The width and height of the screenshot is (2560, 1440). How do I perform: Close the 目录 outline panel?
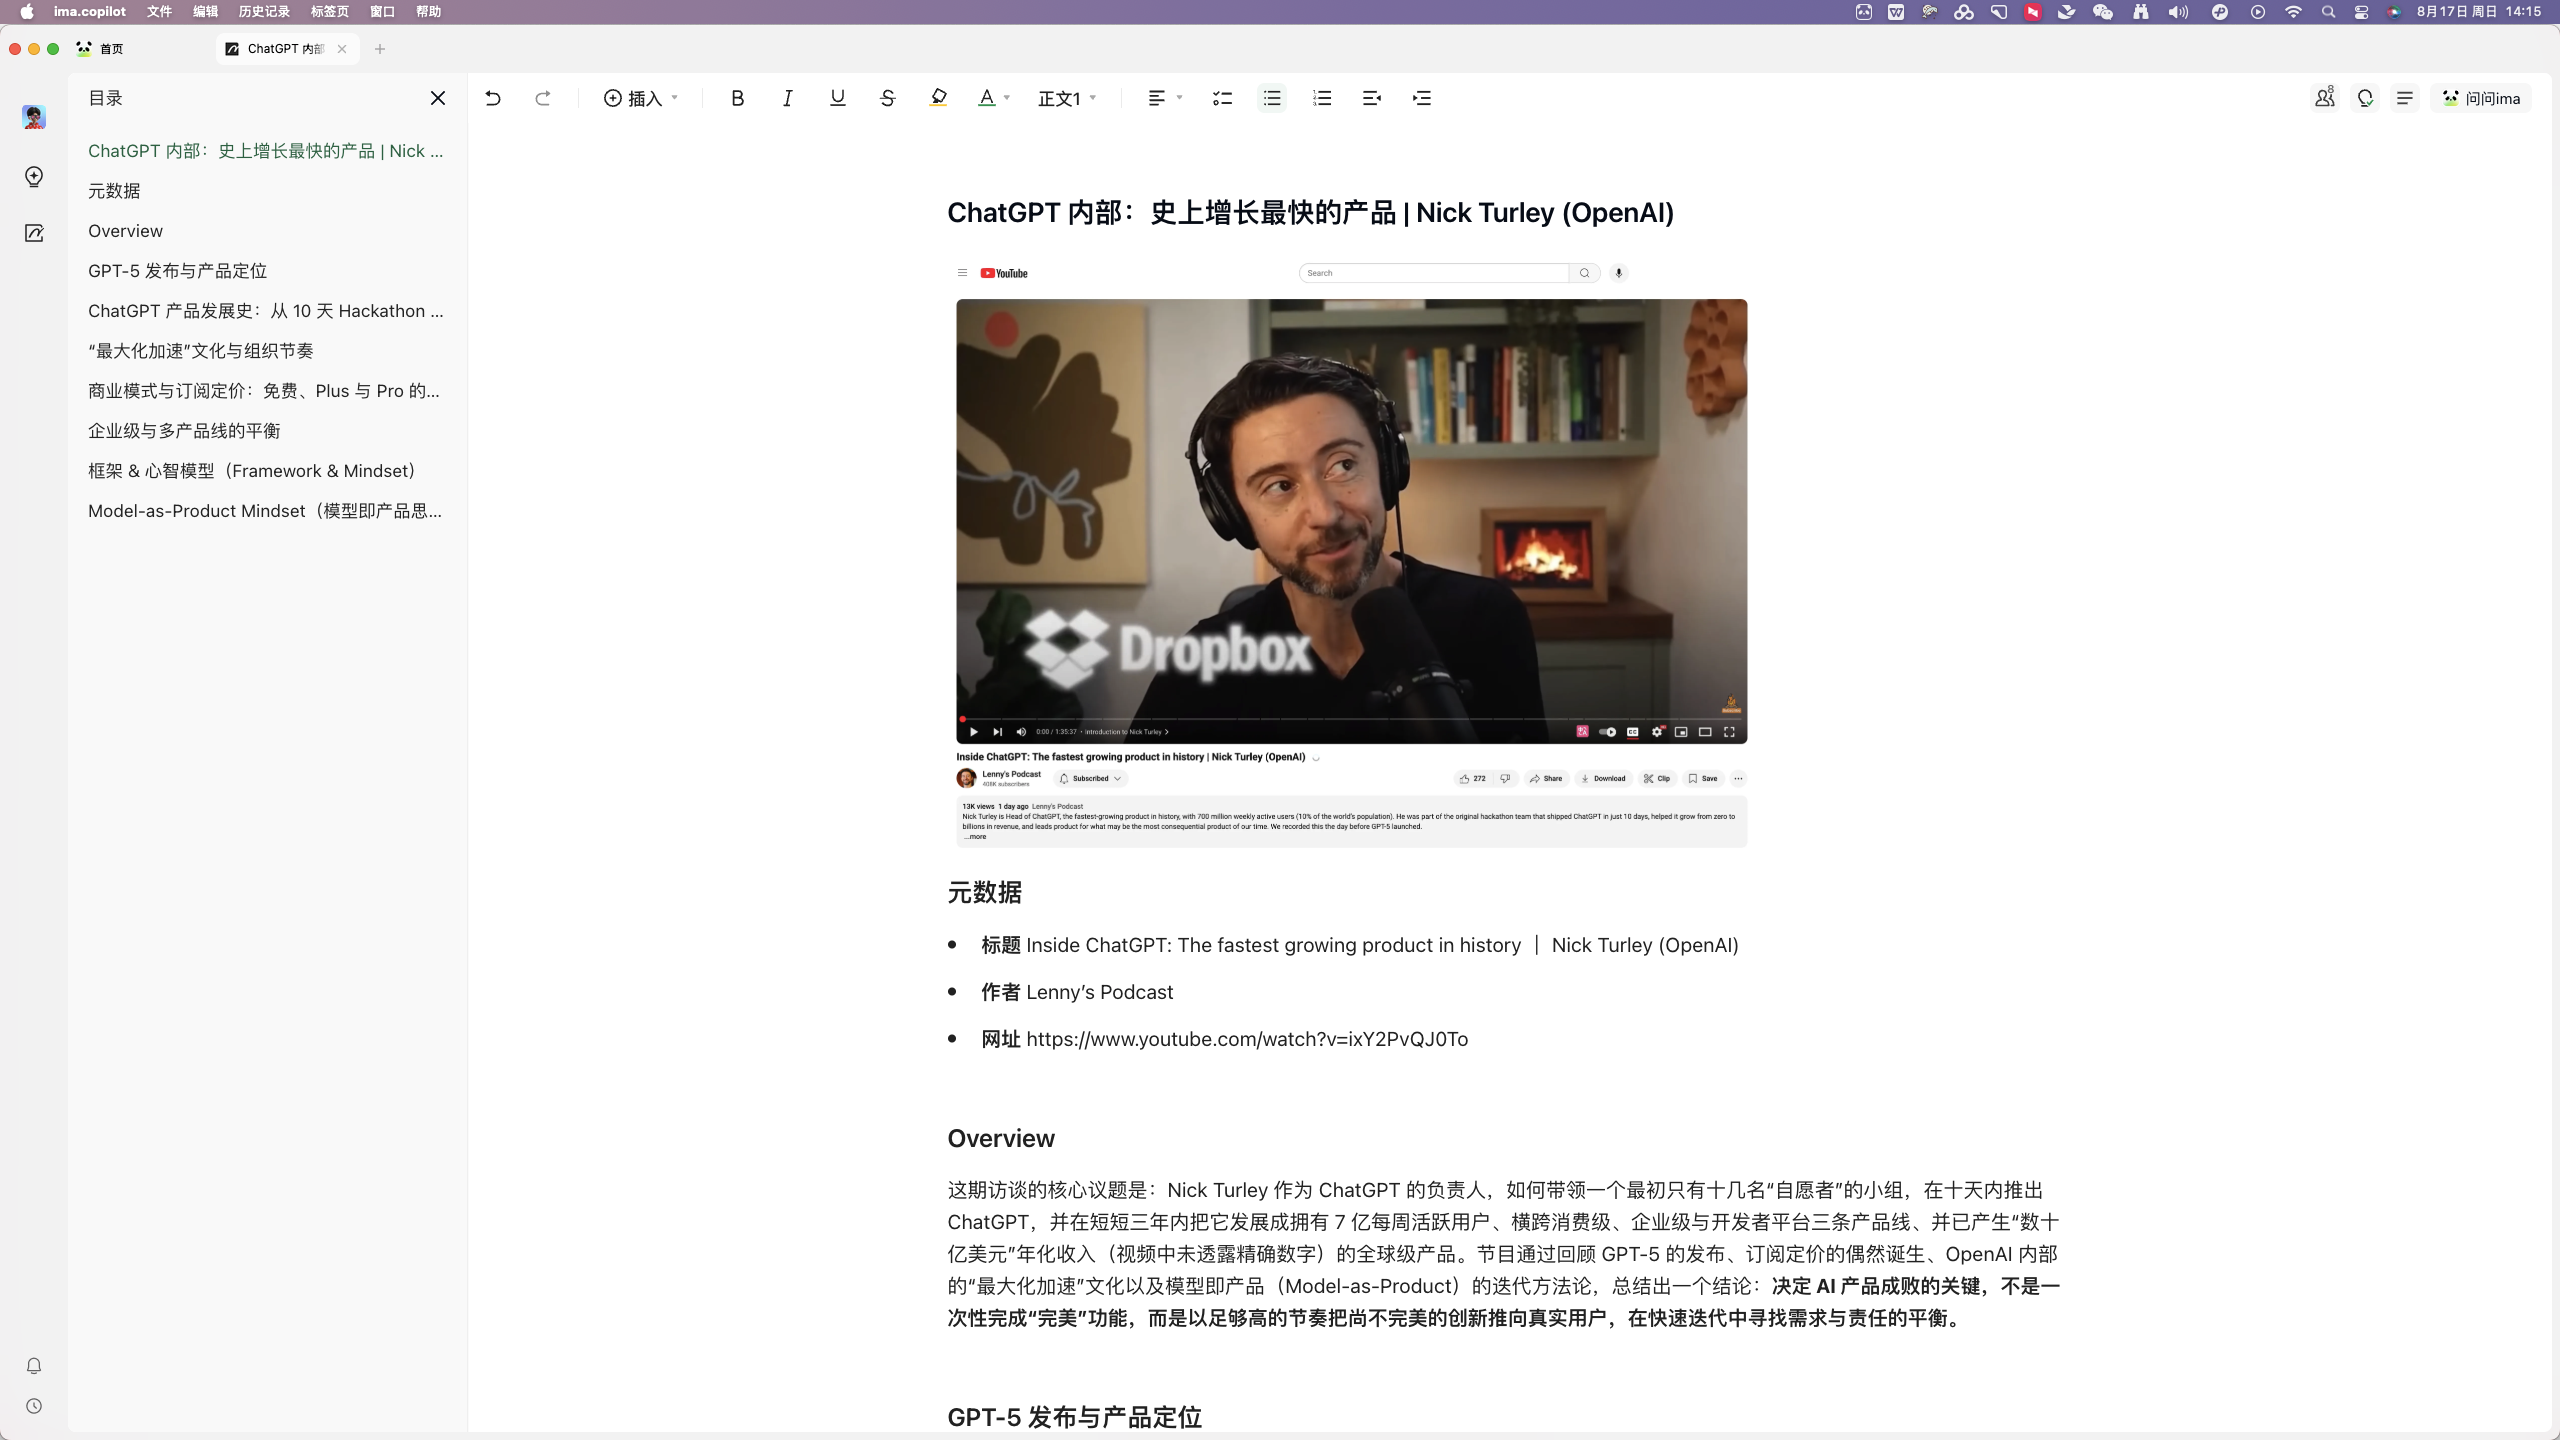pyautogui.click(x=438, y=98)
